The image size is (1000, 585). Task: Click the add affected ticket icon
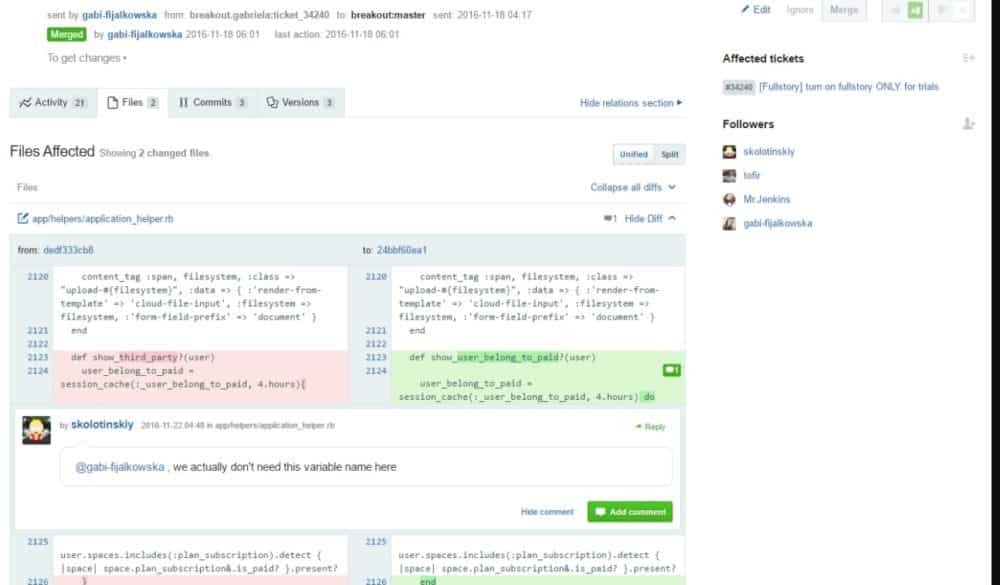(x=967, y=59)
